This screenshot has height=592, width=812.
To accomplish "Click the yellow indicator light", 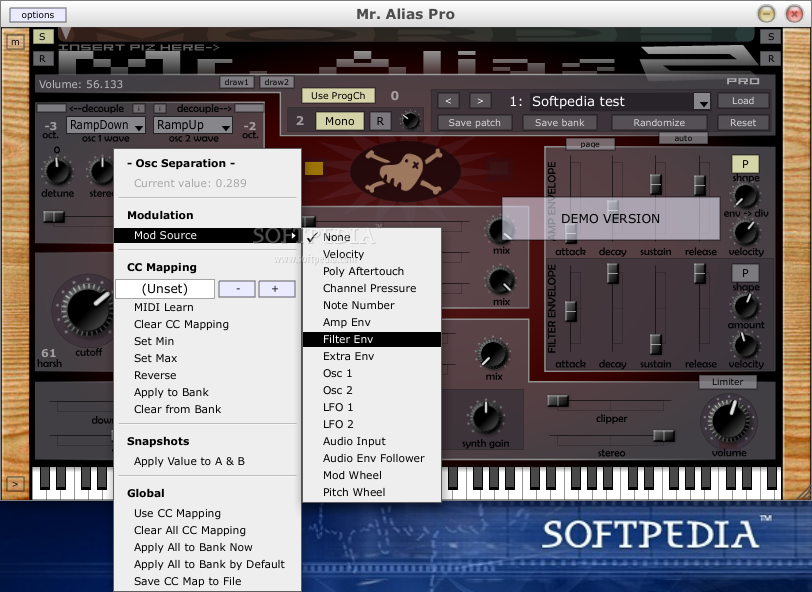I will pyautogui.click(x=314, y=168).
